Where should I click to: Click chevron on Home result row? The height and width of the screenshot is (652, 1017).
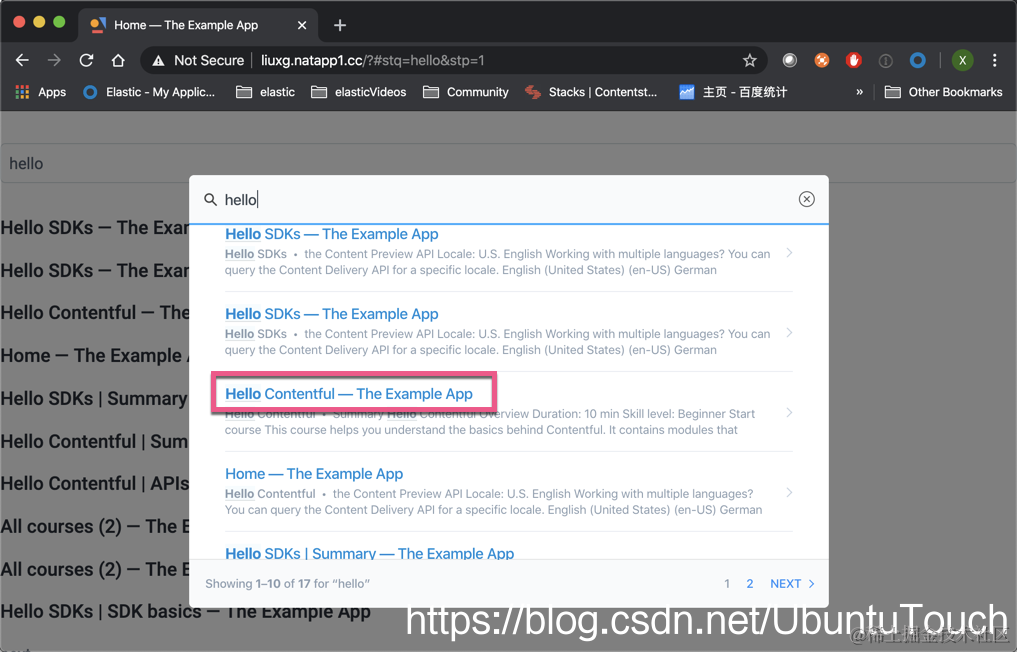(x=789, y=492)
